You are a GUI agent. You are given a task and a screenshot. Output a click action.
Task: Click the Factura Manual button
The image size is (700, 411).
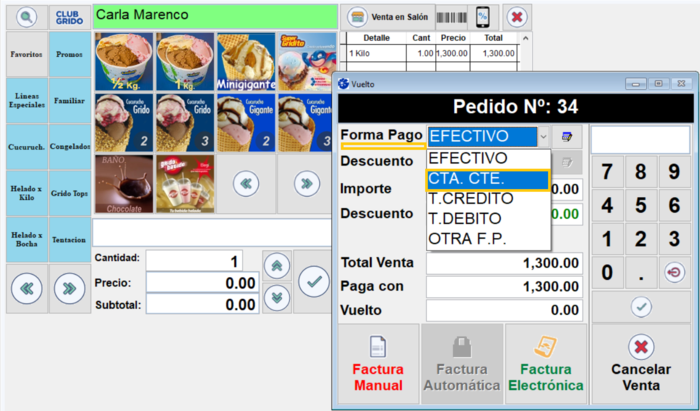[x=378, y=365]
